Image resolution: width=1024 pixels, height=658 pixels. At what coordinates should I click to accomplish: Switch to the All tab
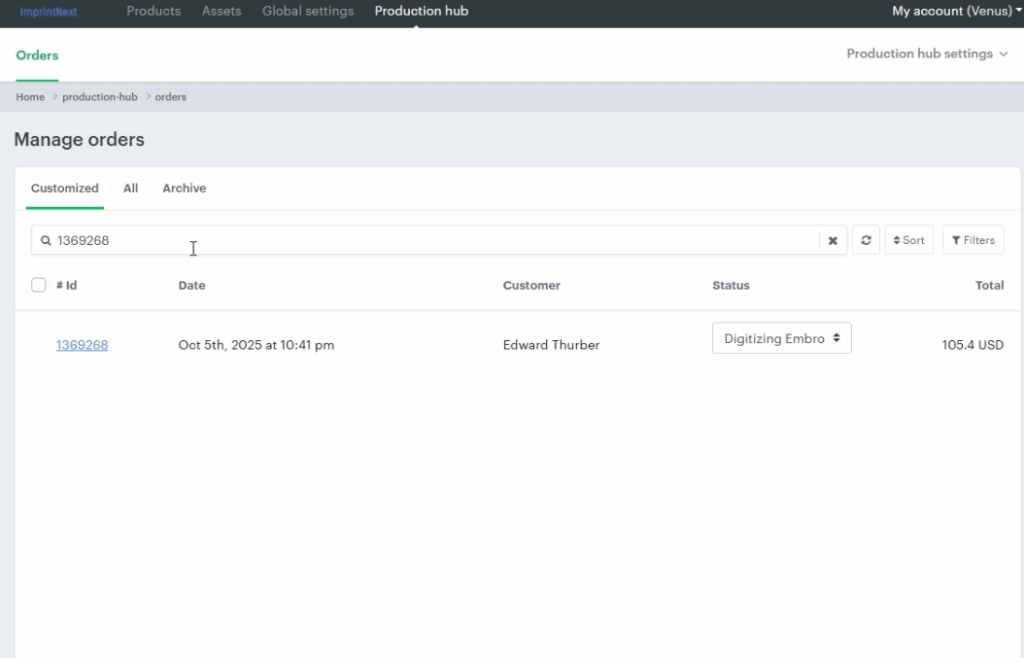[131, 188]
